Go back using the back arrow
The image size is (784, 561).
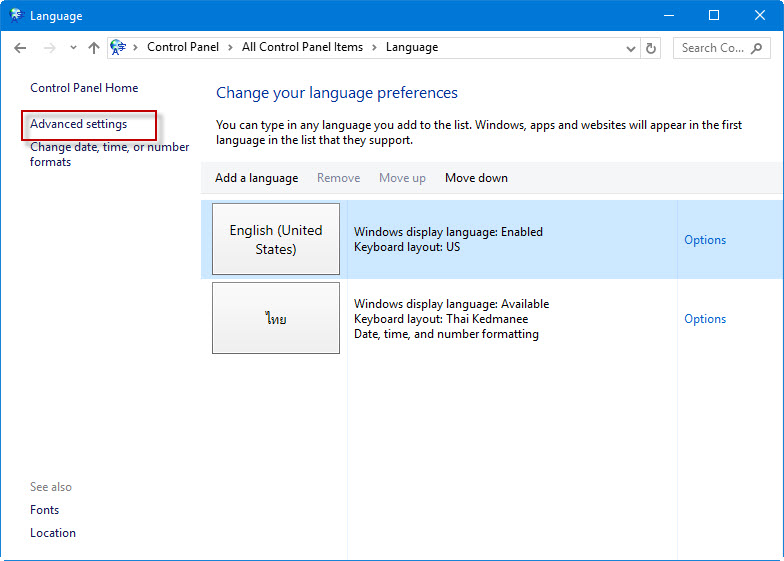tap(20, 48)
